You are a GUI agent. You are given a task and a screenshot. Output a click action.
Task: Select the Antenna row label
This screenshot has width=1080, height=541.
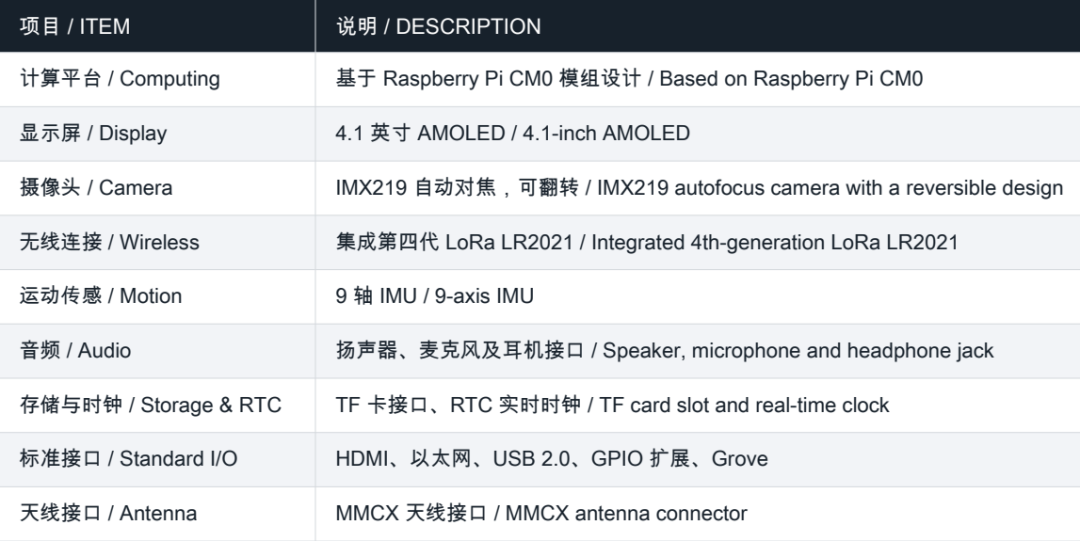[108, 513]
